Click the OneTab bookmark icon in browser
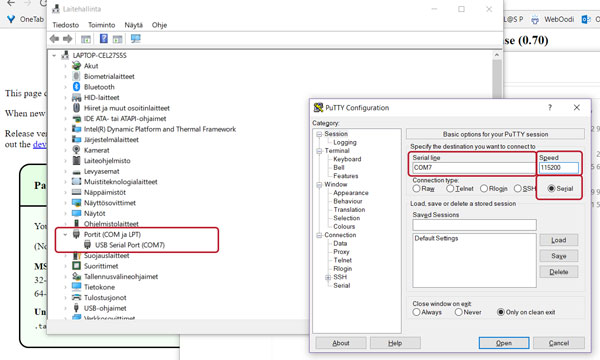The height and width of the screenshot is (360, 600). 11,19
